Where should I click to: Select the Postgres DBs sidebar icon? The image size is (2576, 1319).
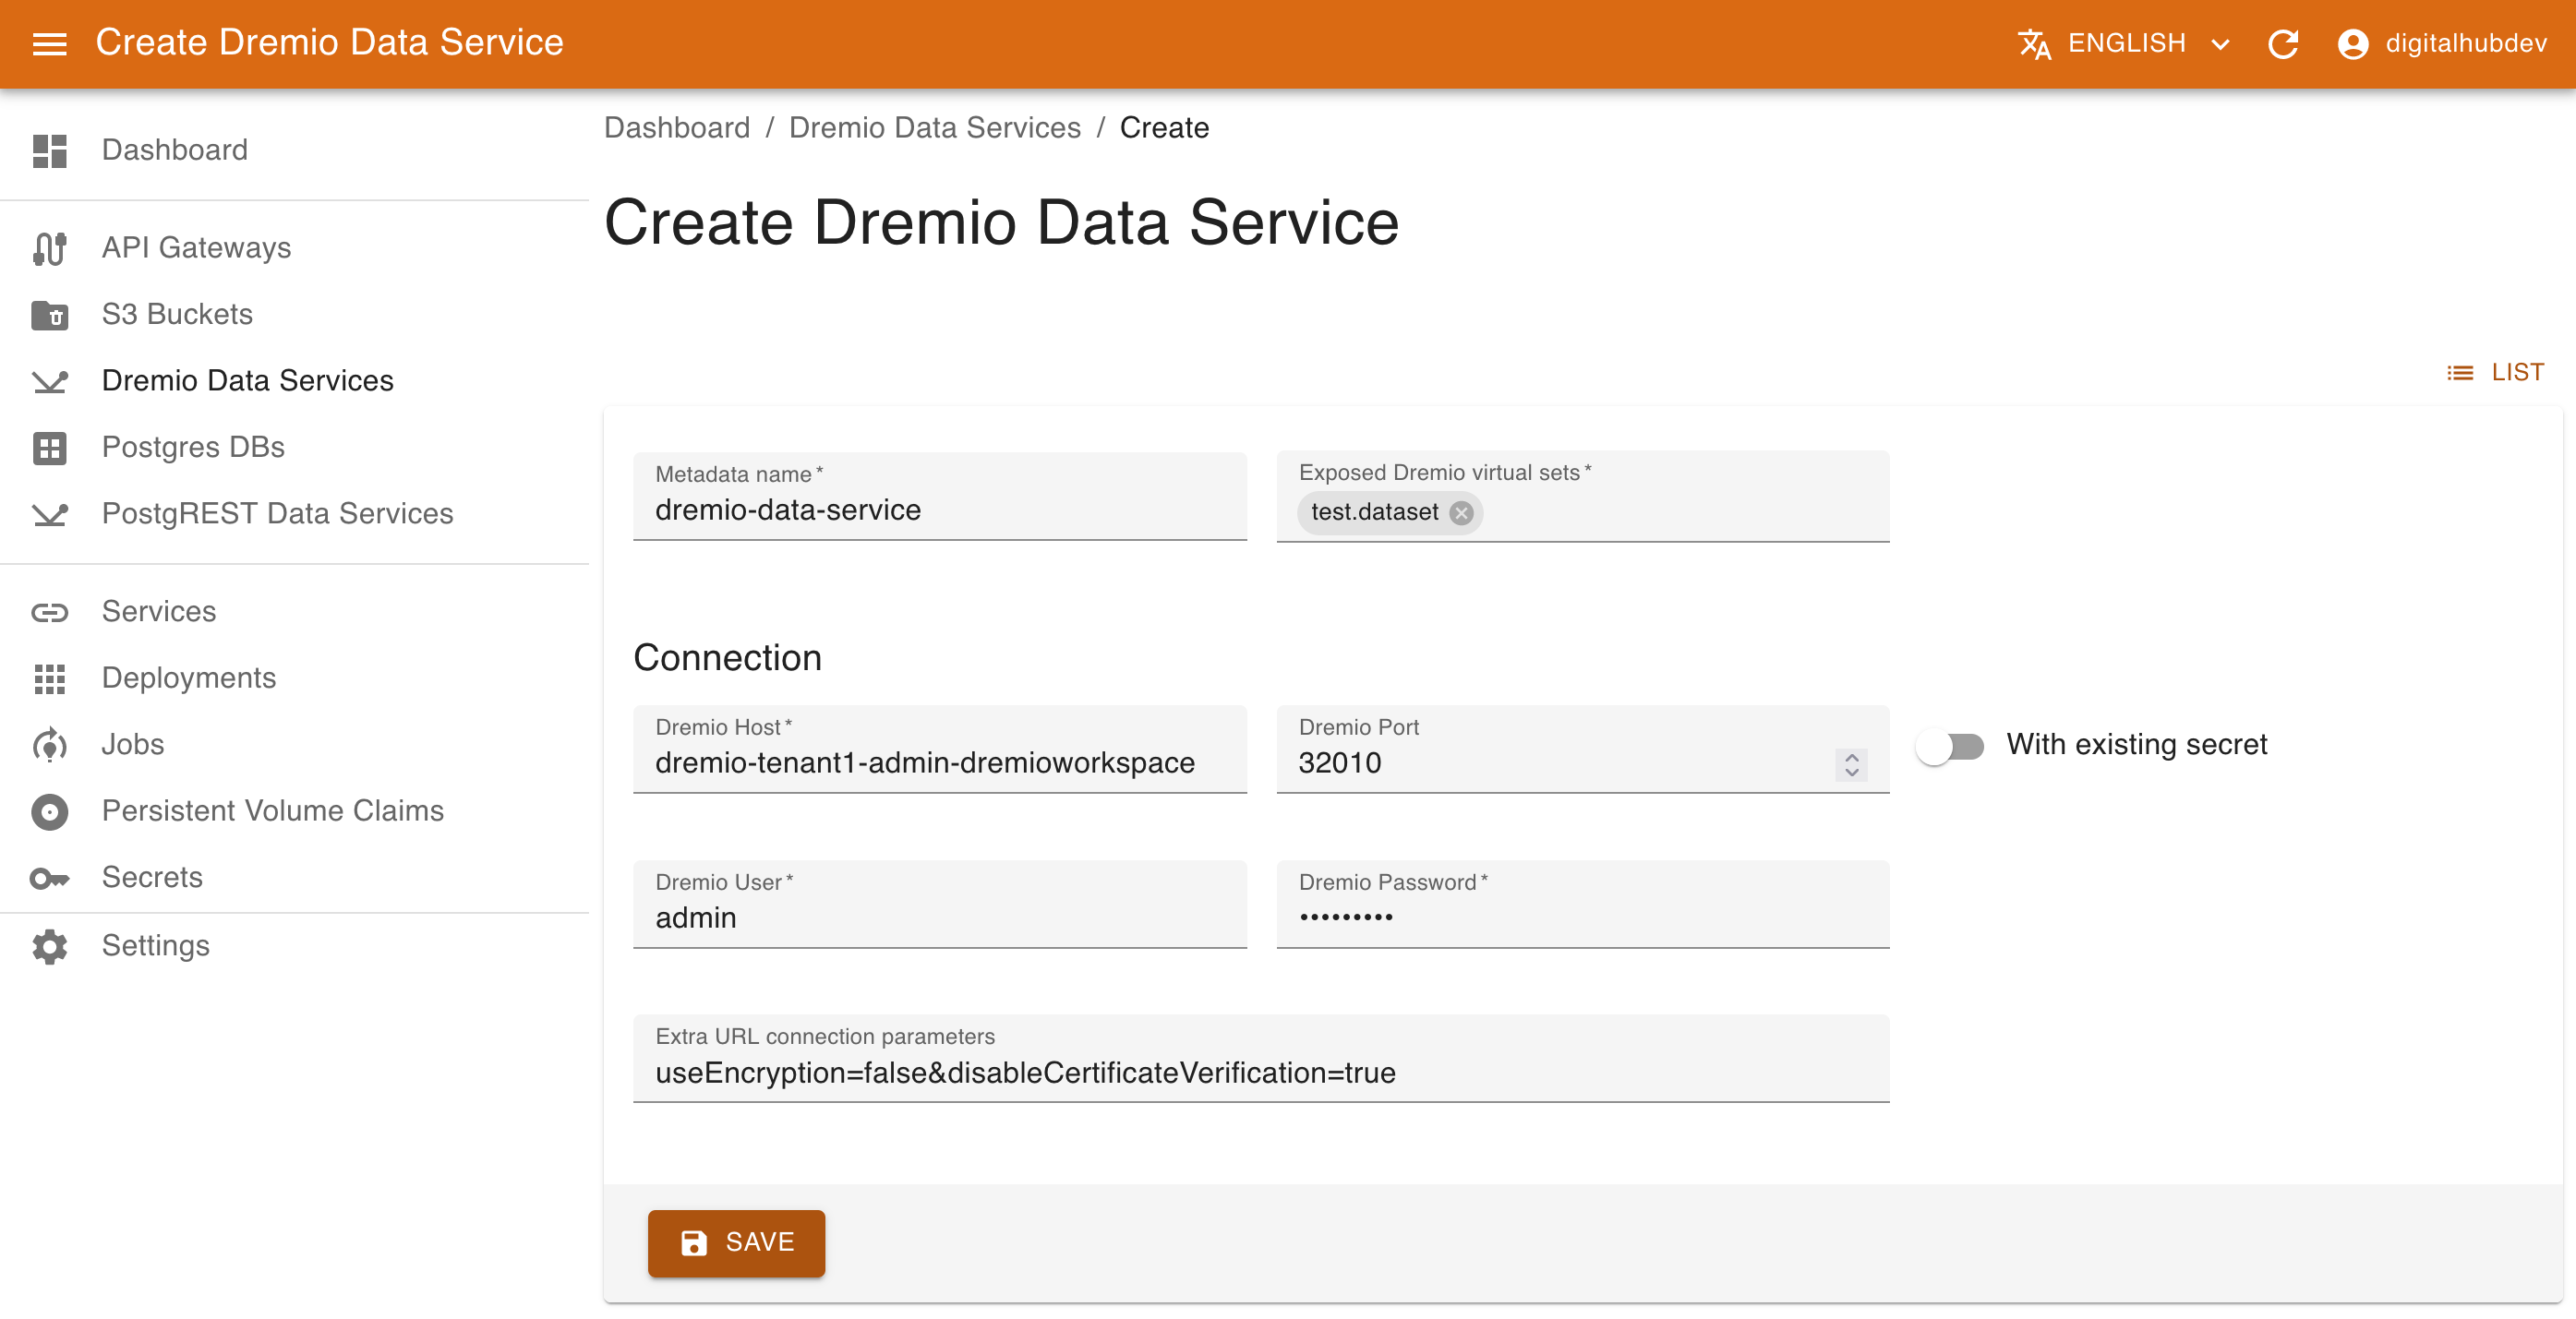pos(50,447)
